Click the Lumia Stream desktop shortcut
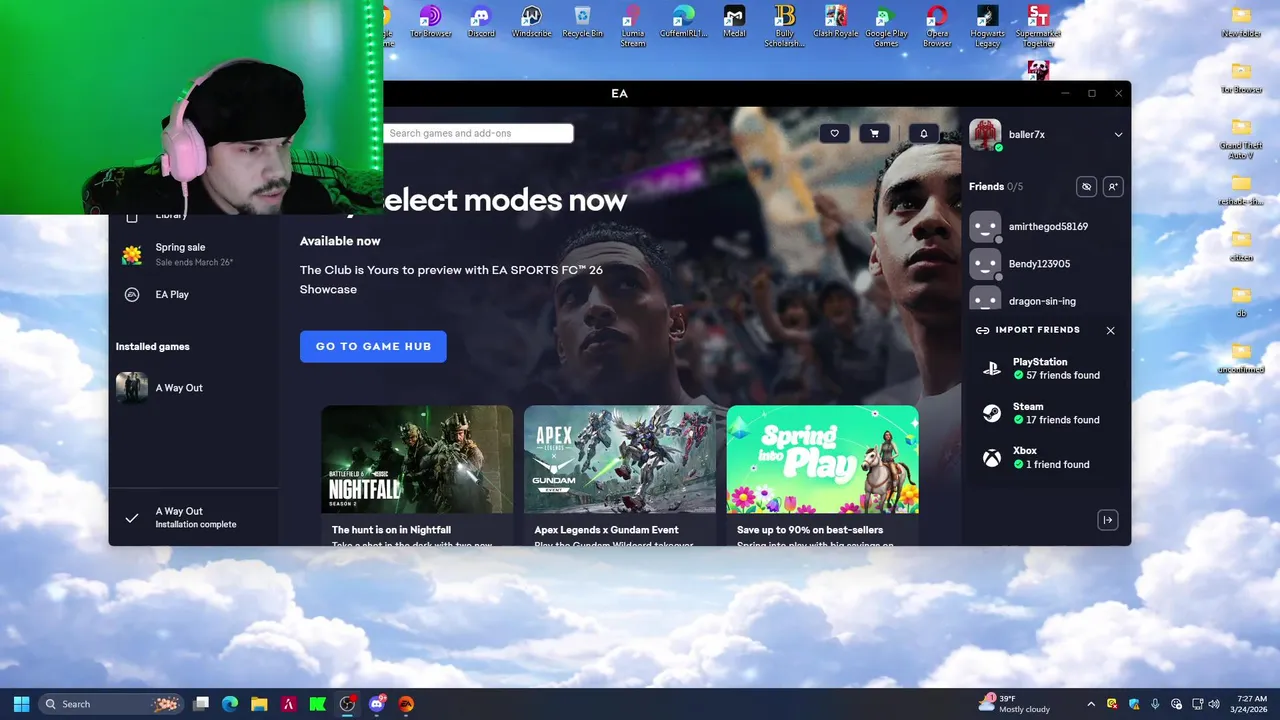Viewport: 1280px width, 720px height. [x=633, y=27]
